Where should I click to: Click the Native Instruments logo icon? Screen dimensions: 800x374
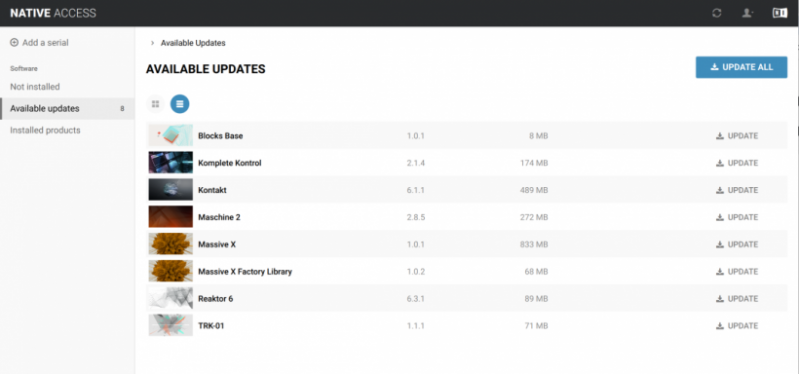point(780,13)
